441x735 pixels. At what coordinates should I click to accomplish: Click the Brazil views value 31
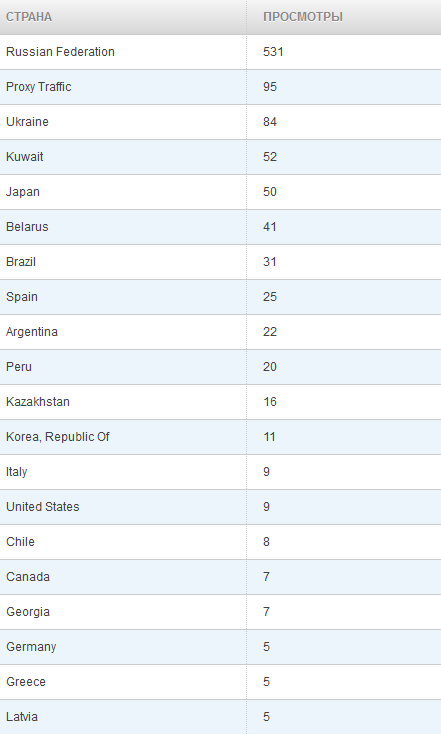coord(270,262)
